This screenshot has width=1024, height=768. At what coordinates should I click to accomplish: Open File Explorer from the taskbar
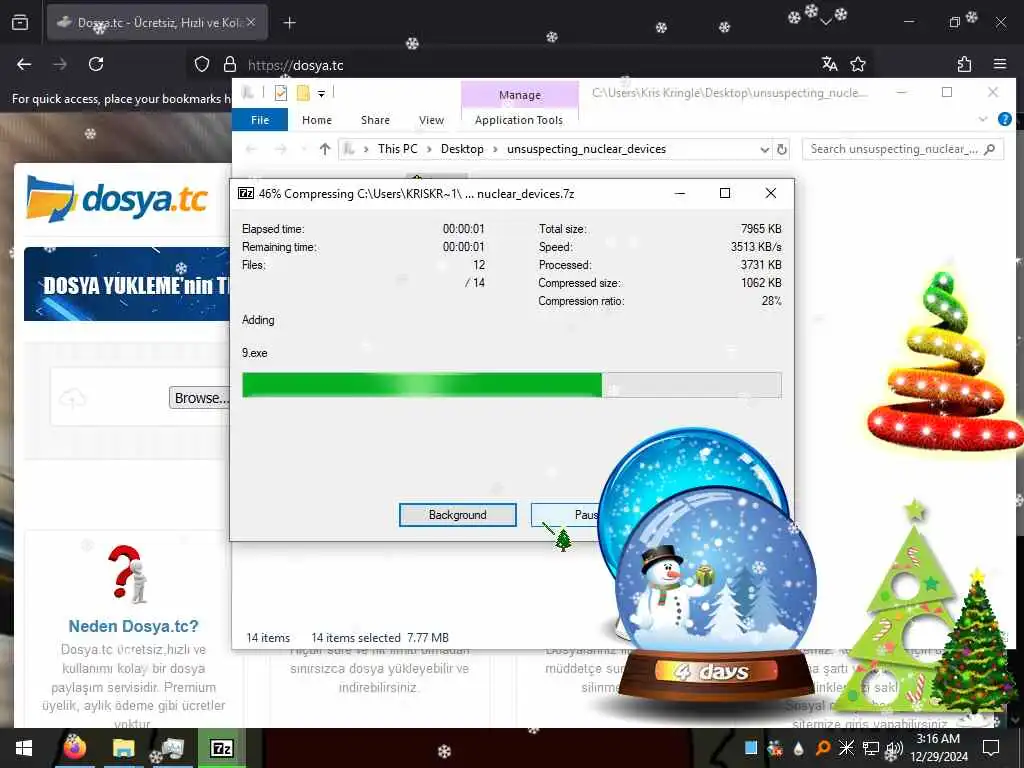click(123, 748)
